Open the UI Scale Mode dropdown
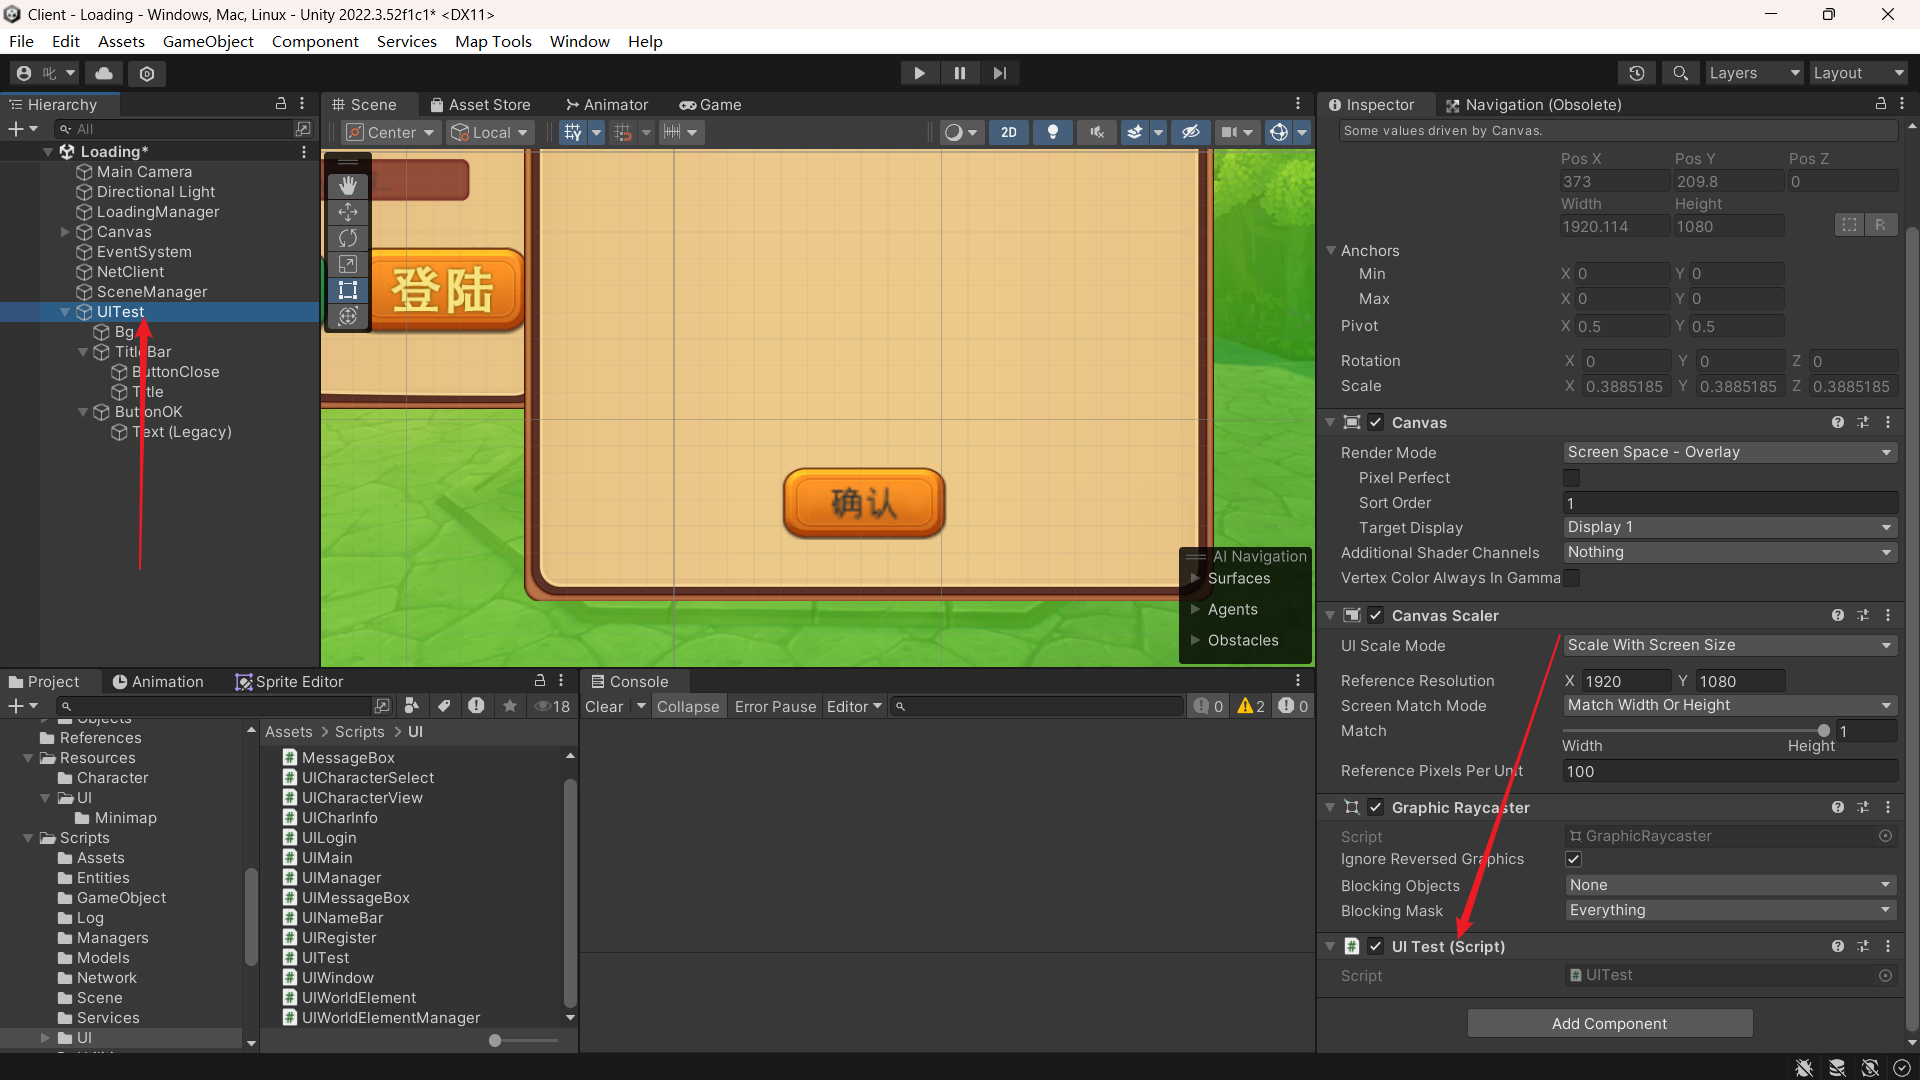This screenshot has width=1920, height=1080. tap(1729, 646)
